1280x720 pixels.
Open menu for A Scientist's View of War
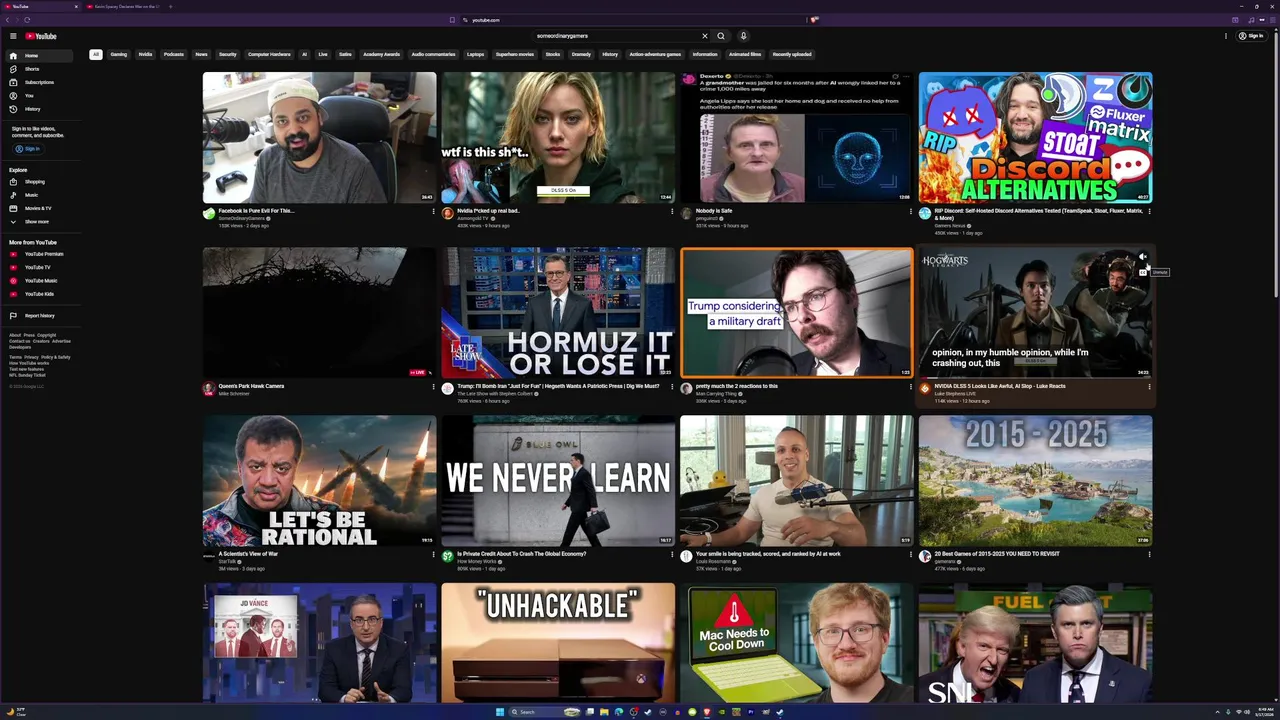pyautogui.click(x=433, y=554)
